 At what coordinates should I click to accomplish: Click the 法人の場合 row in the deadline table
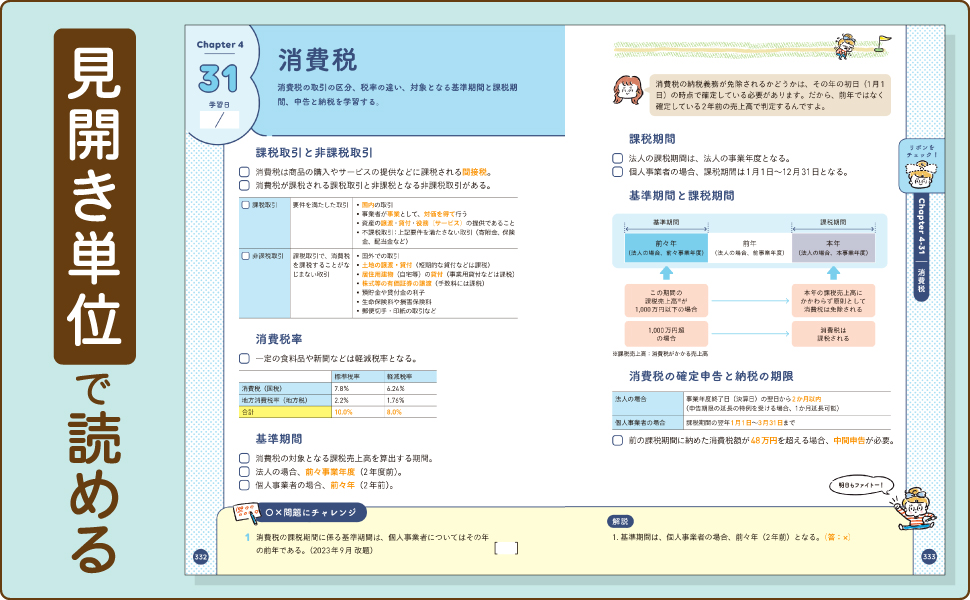[x=752, y=403]
